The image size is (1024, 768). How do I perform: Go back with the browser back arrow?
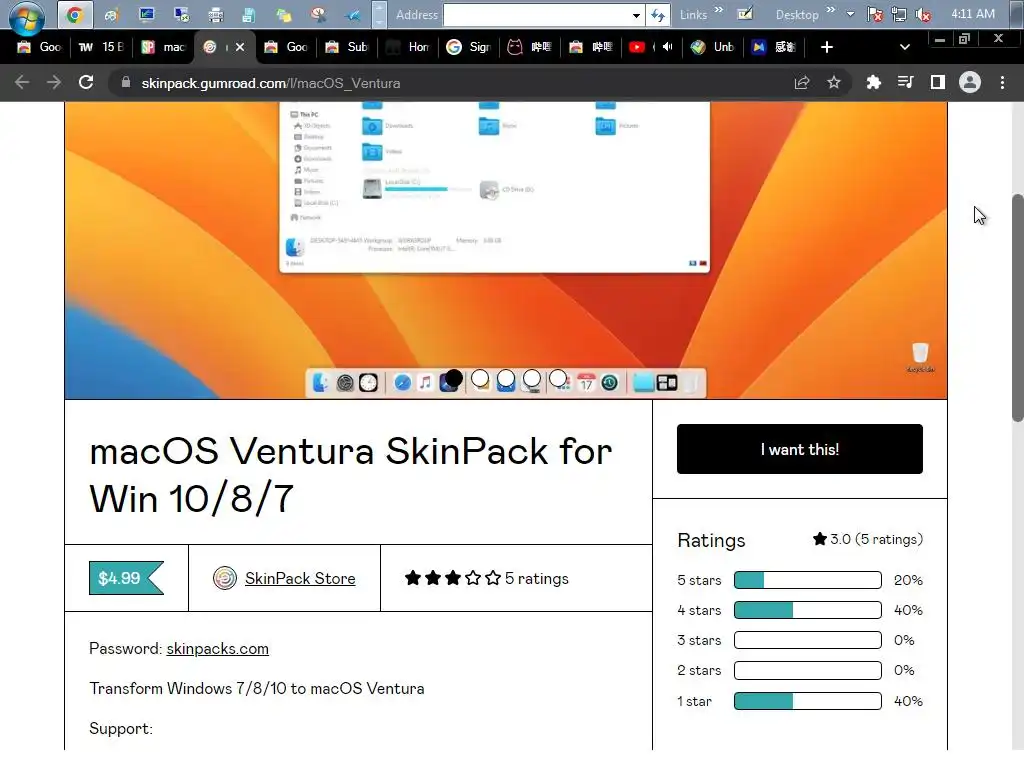pyautogui.click(x=22, y=82)
